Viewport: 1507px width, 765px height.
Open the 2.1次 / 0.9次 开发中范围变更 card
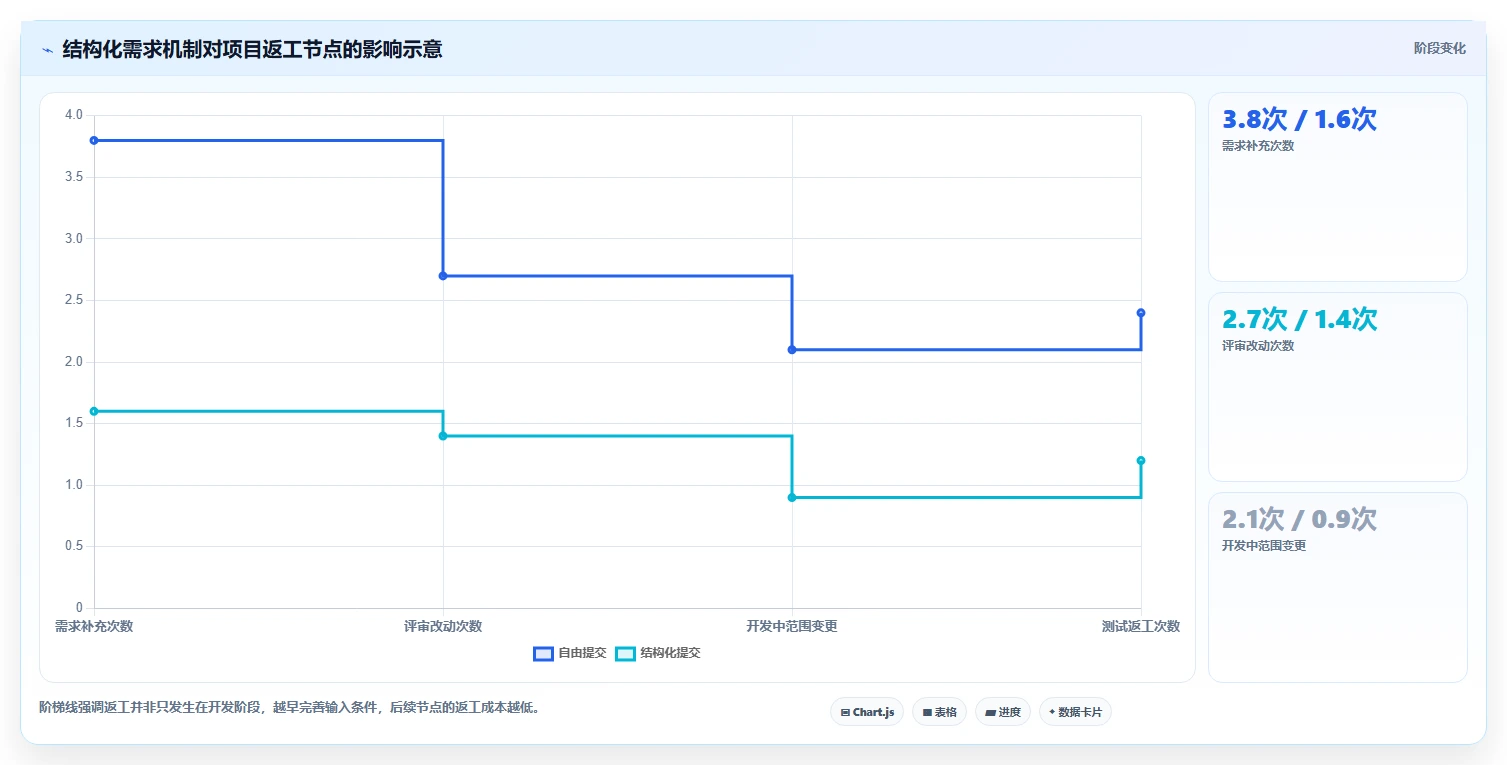pos(1338,587)
